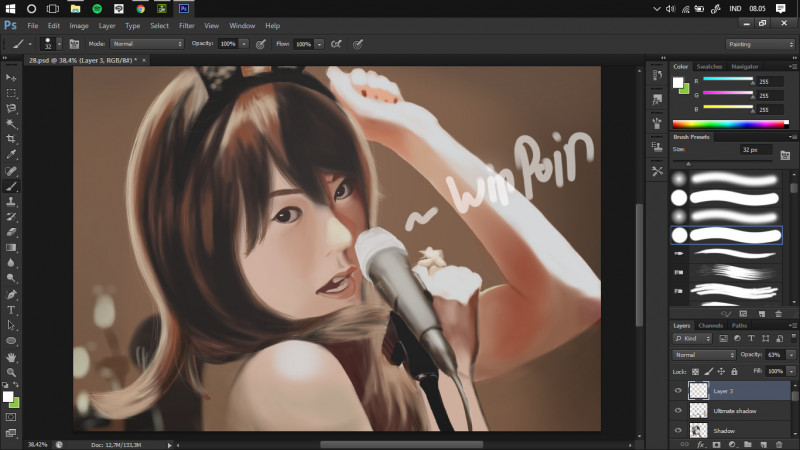Toggle pressure for opacity button
This screenshot has height=450, width=800.
point(261,44)
